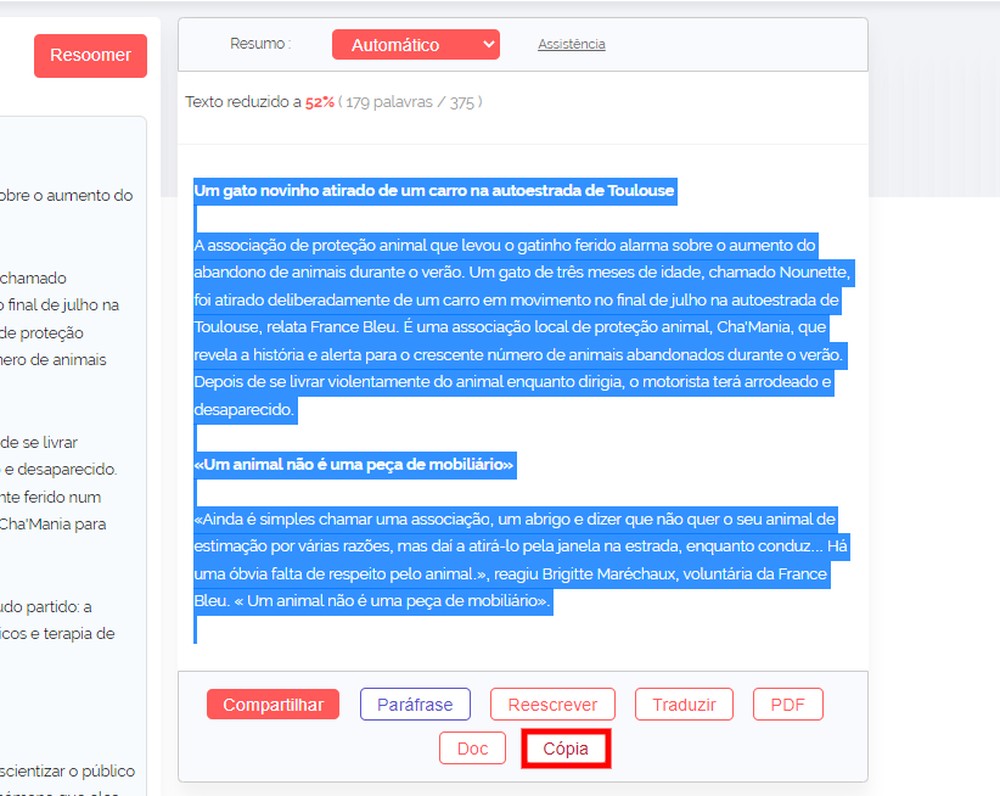Download the summary as Doc
1000x796 pixels.
tap(472, 747)
